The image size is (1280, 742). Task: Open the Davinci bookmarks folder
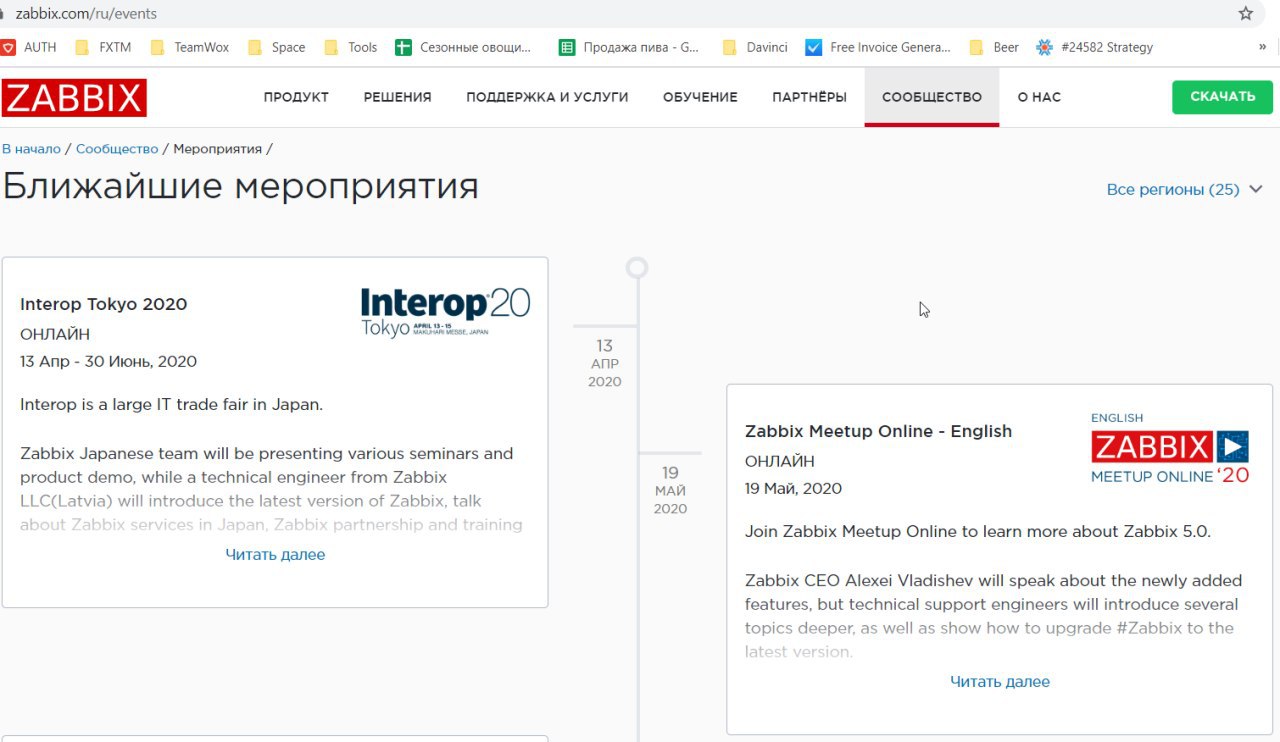[755, 47]
